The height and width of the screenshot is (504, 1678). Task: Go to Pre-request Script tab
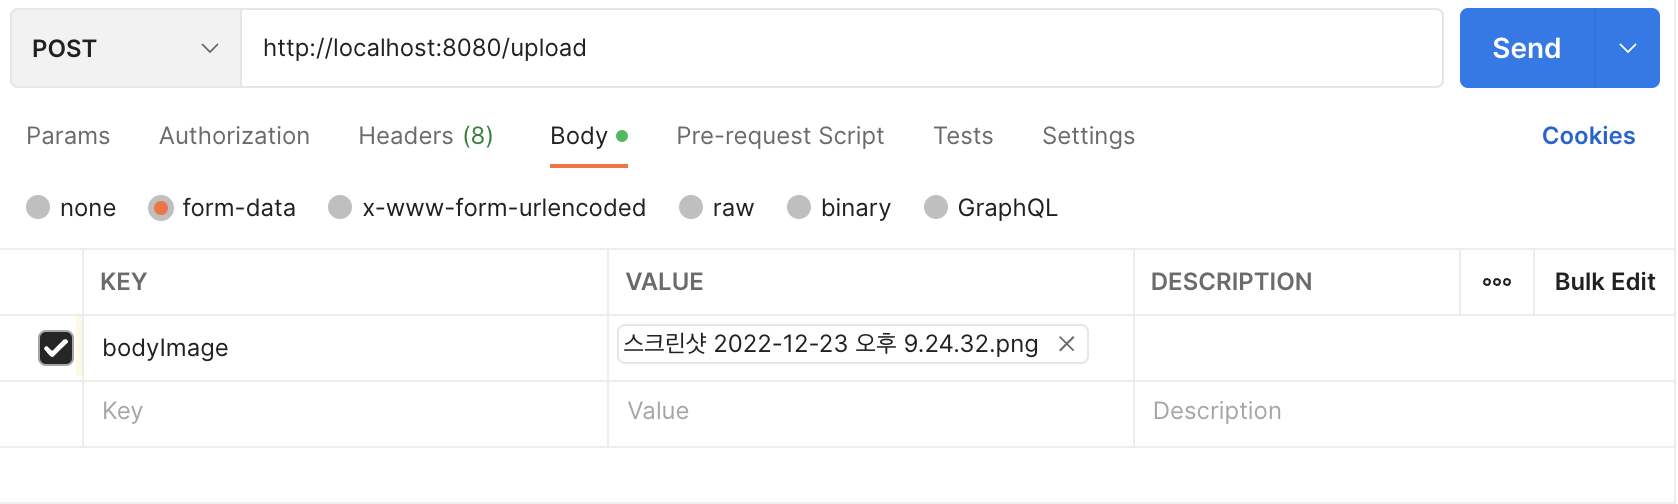coord(780,136)
